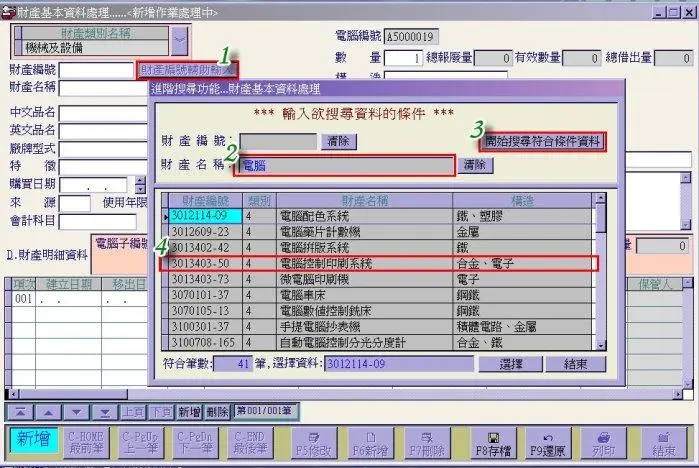Increase 購買日期 with spinner up arrow
The width and height of the screenshot is (699, 468).
click(x=140, y=180)
